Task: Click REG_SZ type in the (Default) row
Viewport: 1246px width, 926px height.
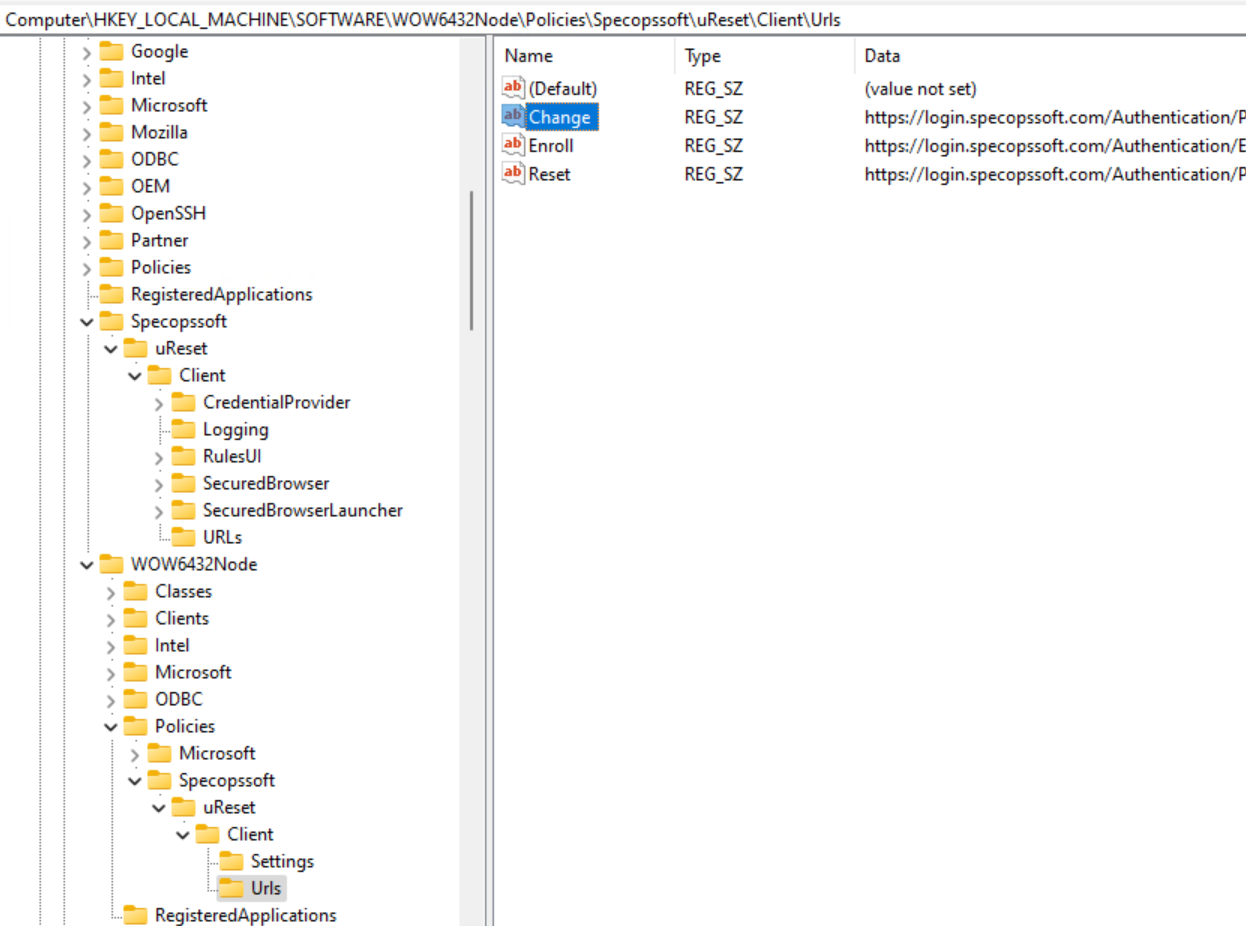Action: tap(714, 89)
